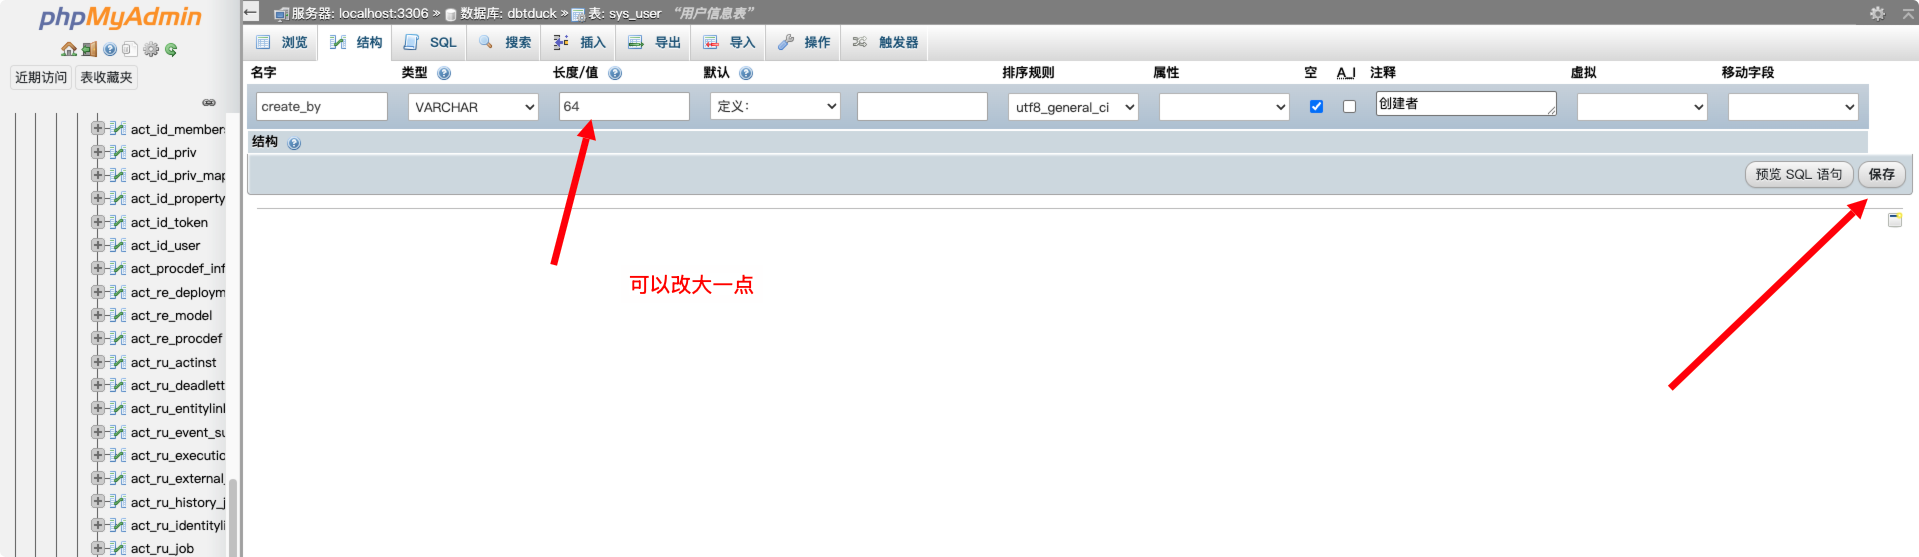
Task: Expand the act_ru_actinst tree node
Action: pos(97,362)
